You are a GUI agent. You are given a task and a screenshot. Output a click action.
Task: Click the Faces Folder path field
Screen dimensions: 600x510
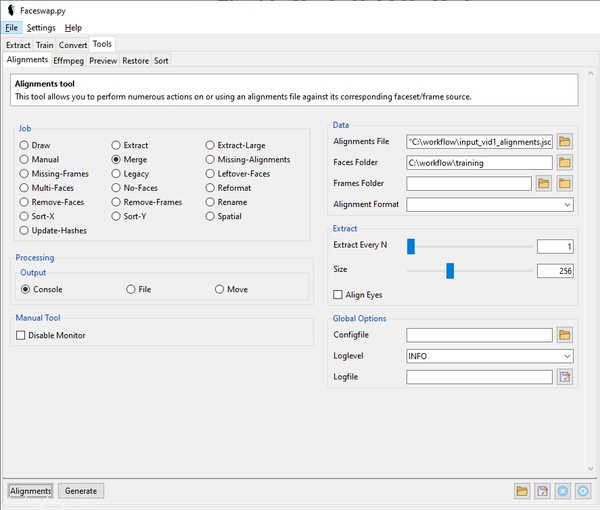point(479,163)
